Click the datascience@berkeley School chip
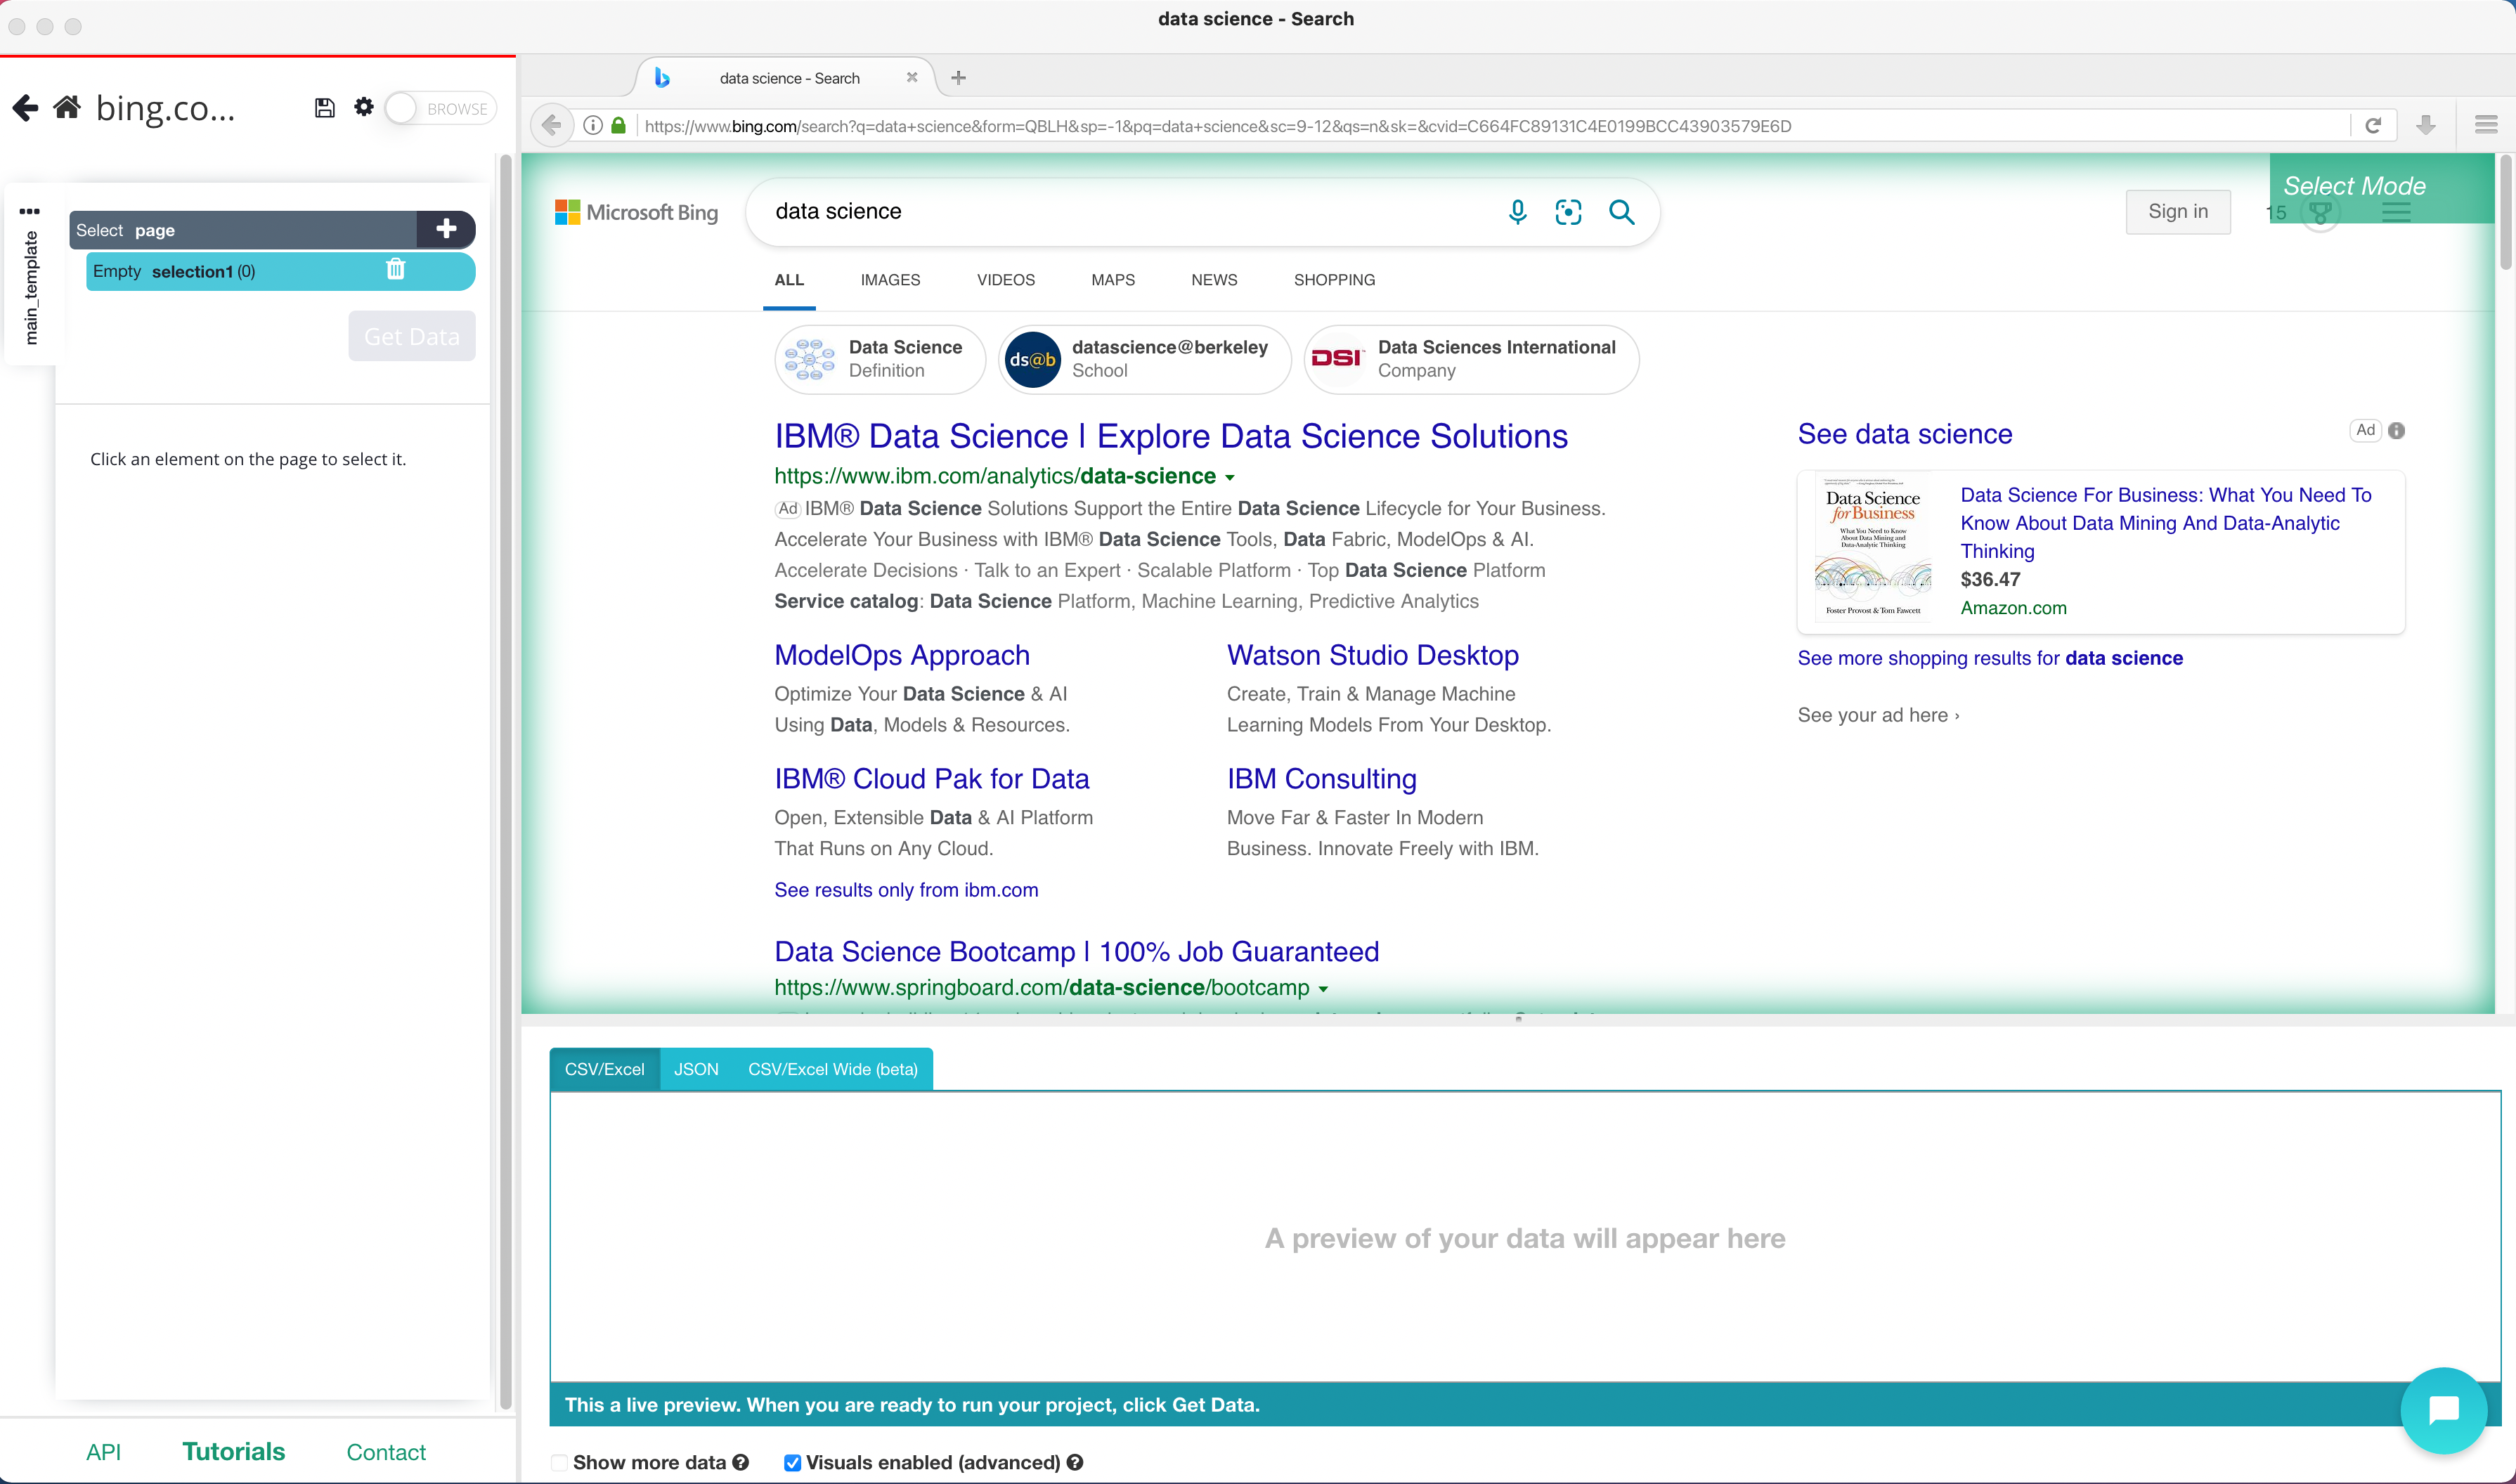This screenshot has width=2516, height=1484. [1145, 359]
